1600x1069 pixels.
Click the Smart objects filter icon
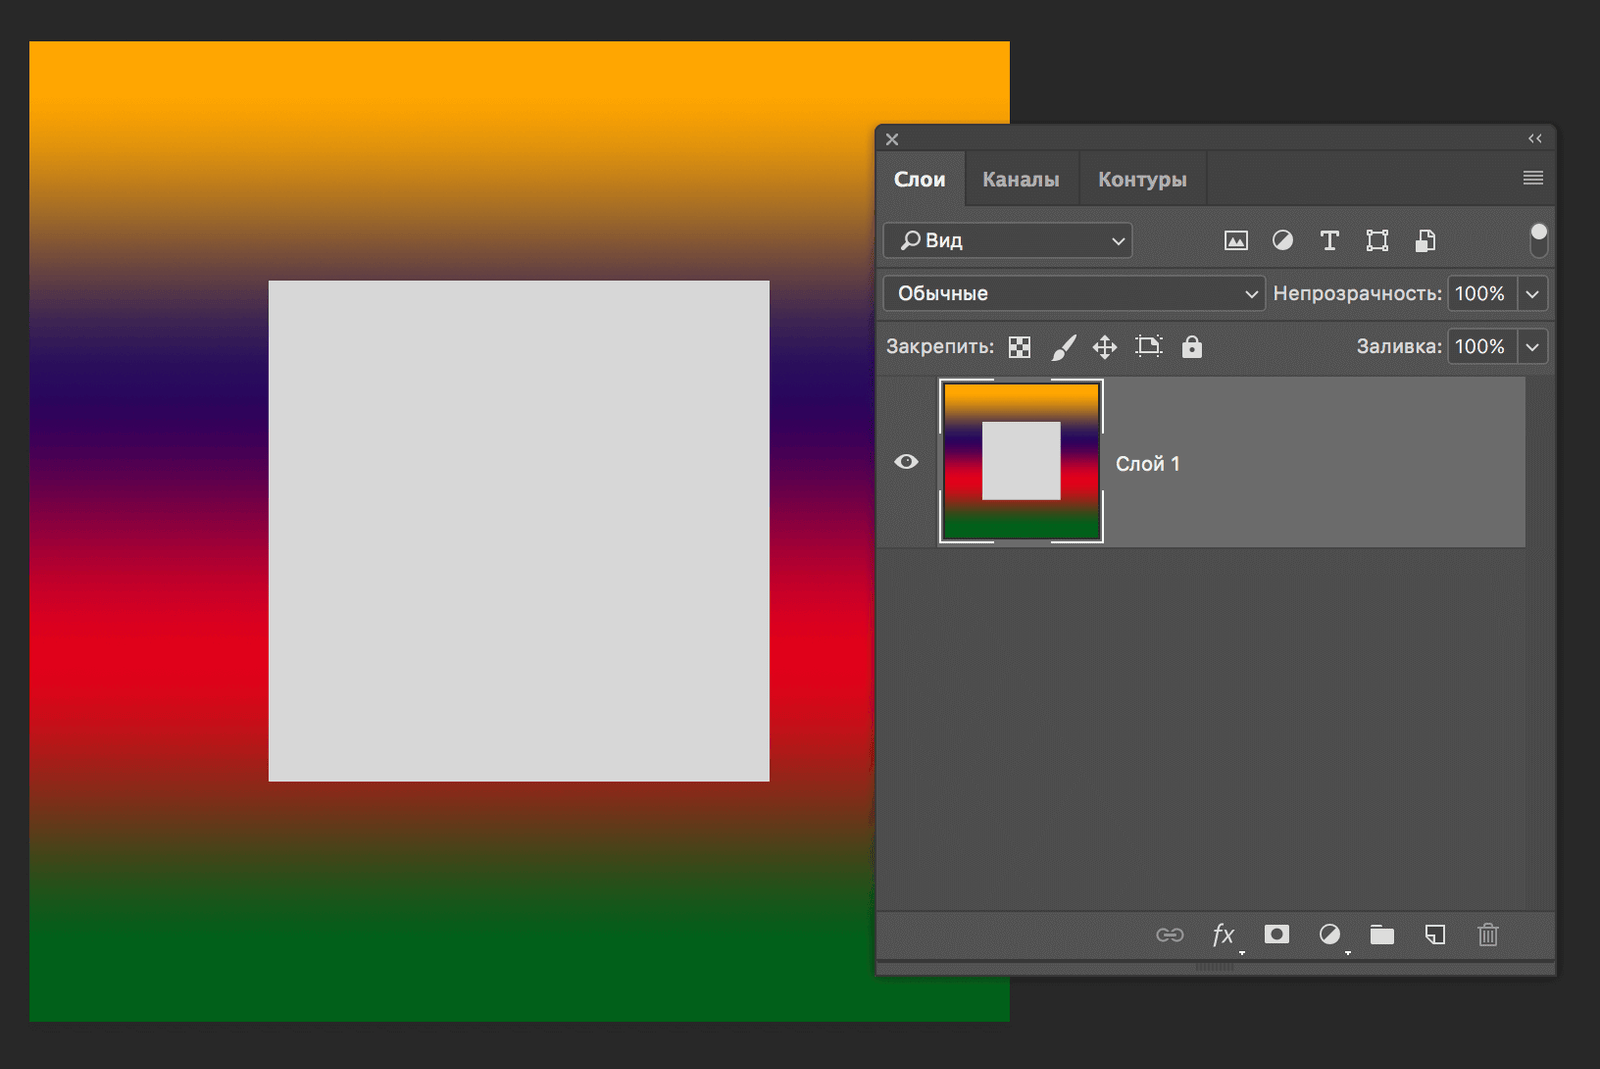[1425, 240]
